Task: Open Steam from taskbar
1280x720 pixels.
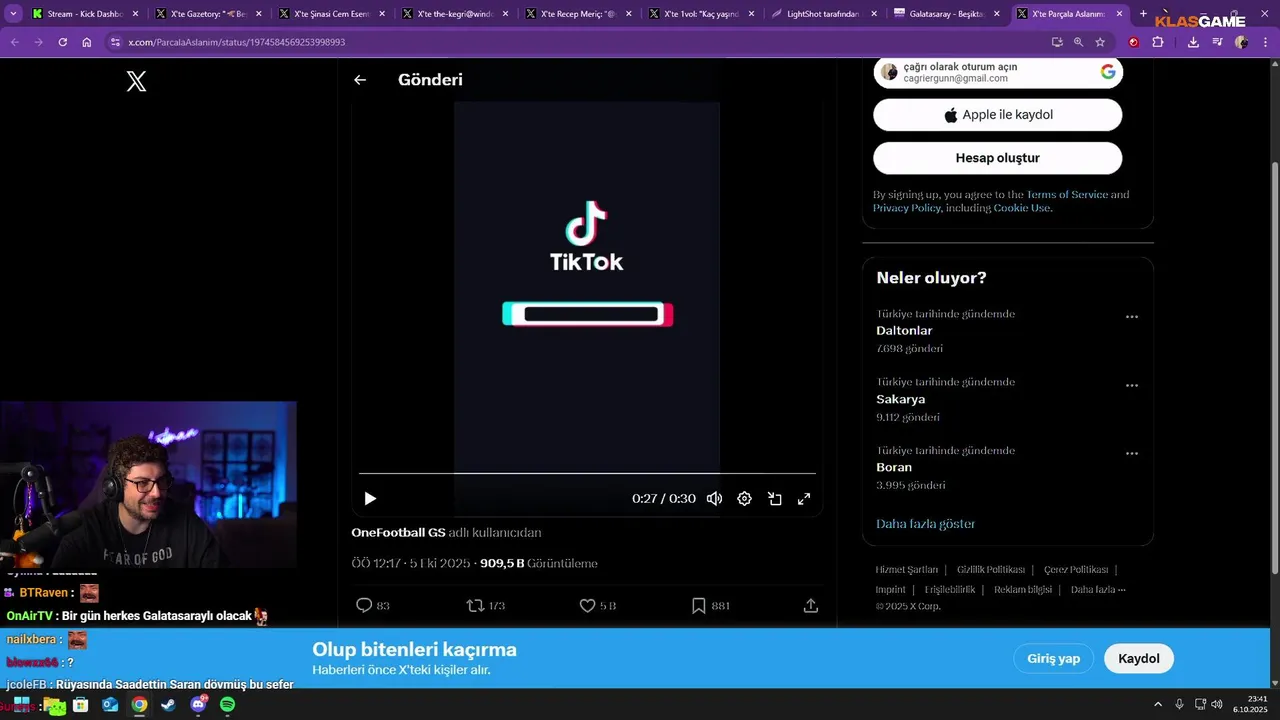Action: [x=168, y=705]
